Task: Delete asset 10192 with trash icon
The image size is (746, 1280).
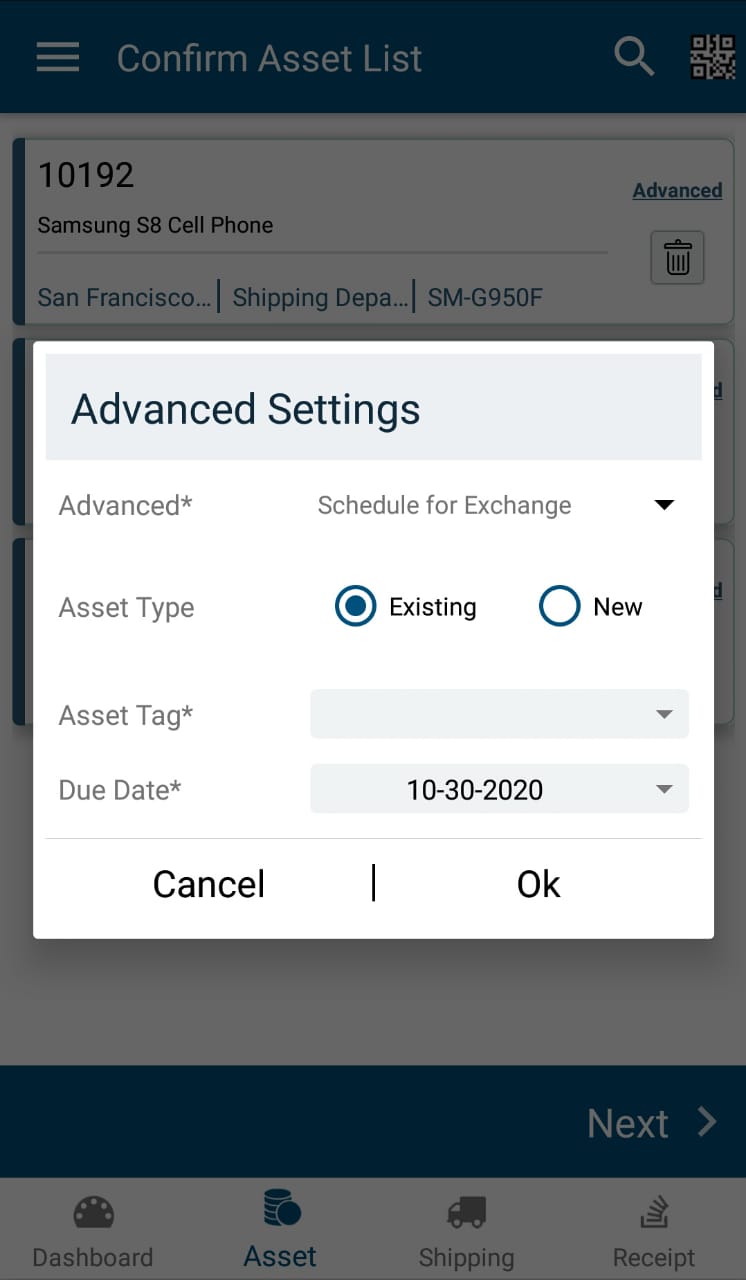Action: coord(678,257)
